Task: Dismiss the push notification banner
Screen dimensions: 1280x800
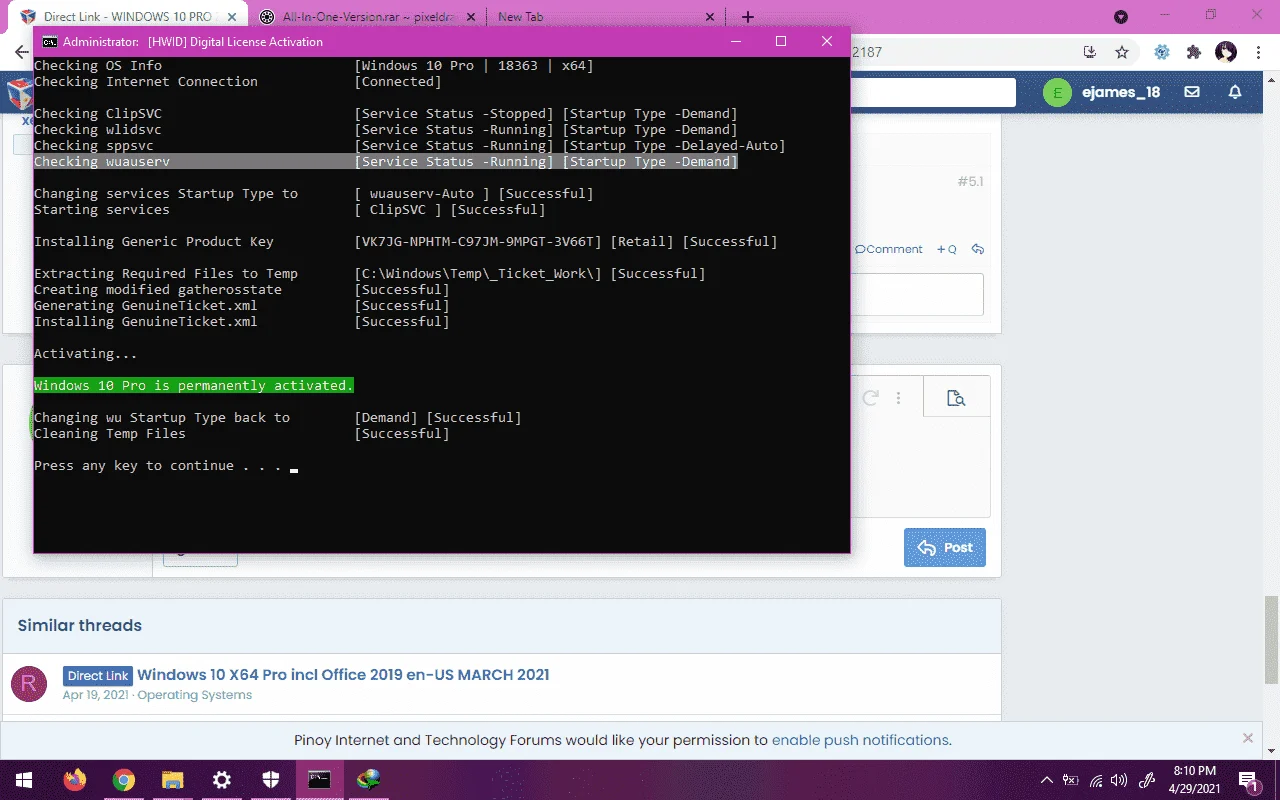Action: click(x=1248, y=738)
